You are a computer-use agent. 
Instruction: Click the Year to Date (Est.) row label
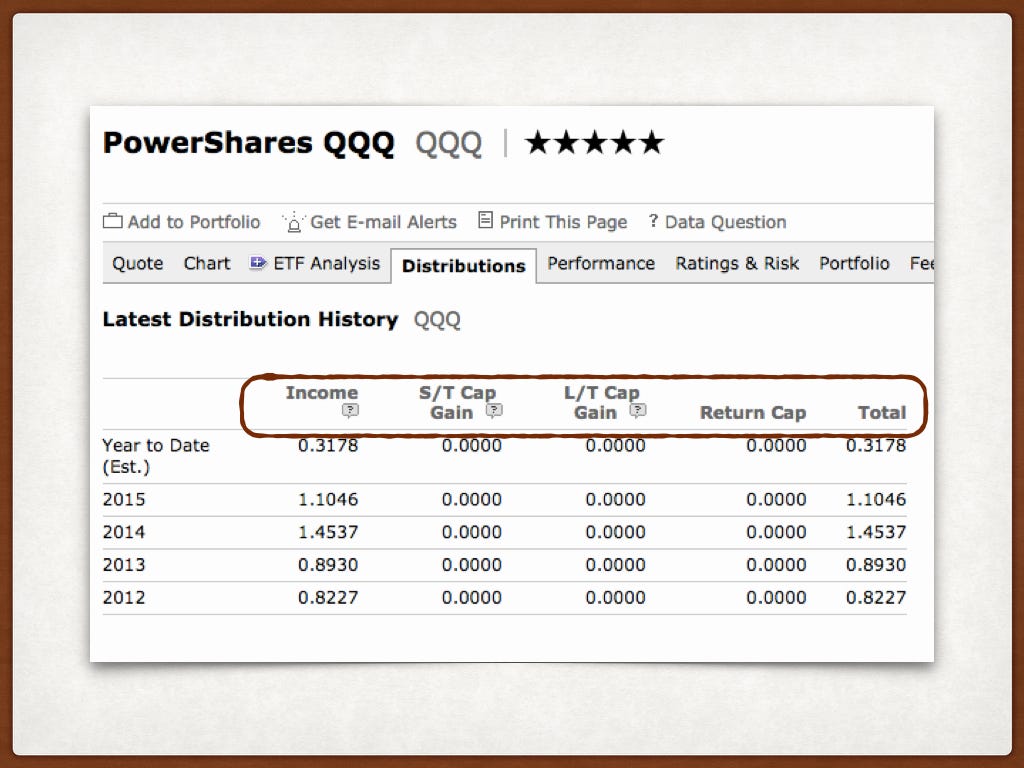click(156, 456)
